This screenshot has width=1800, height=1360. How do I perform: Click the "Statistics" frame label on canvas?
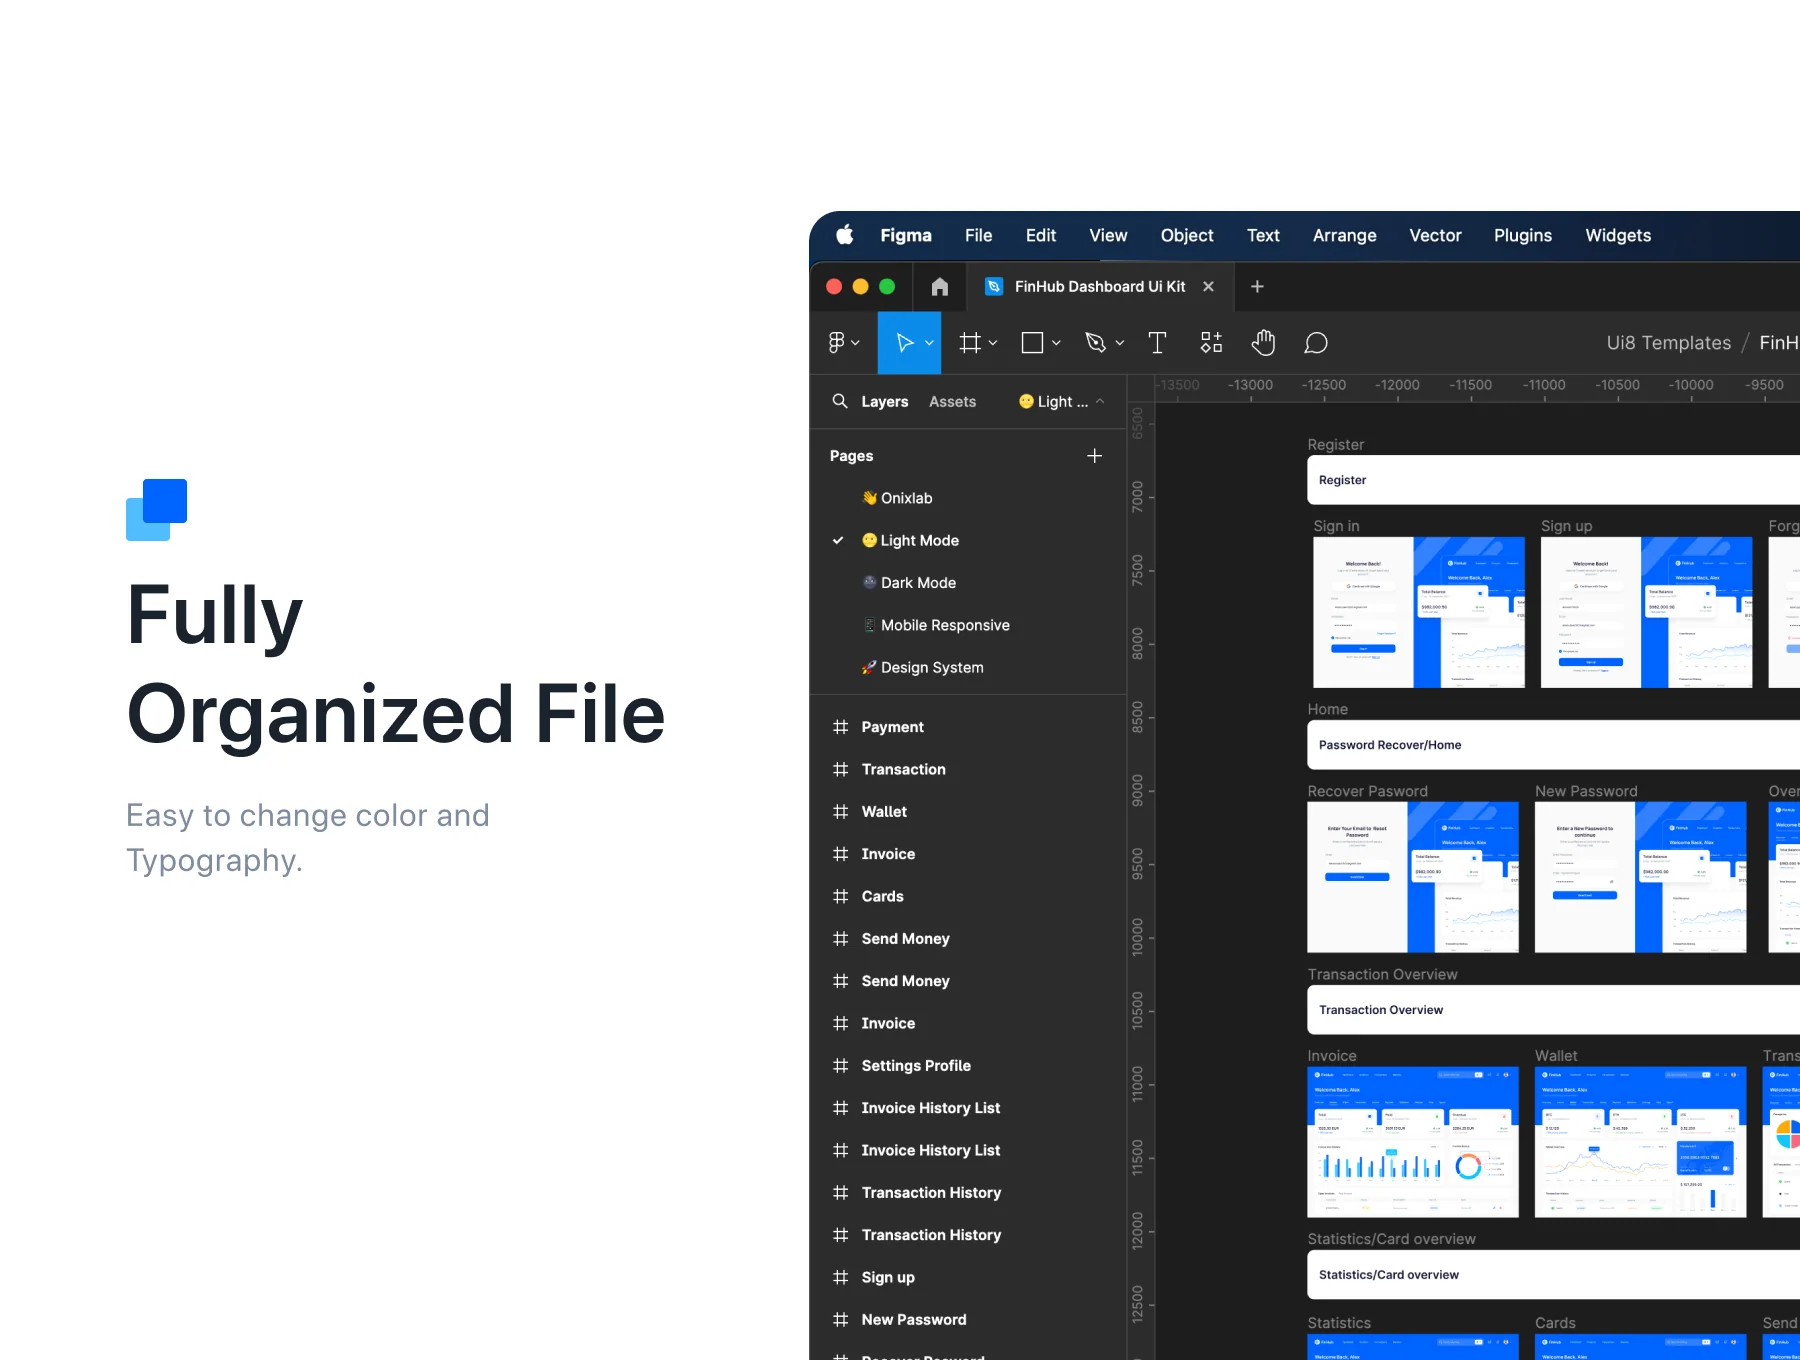1339,1323
